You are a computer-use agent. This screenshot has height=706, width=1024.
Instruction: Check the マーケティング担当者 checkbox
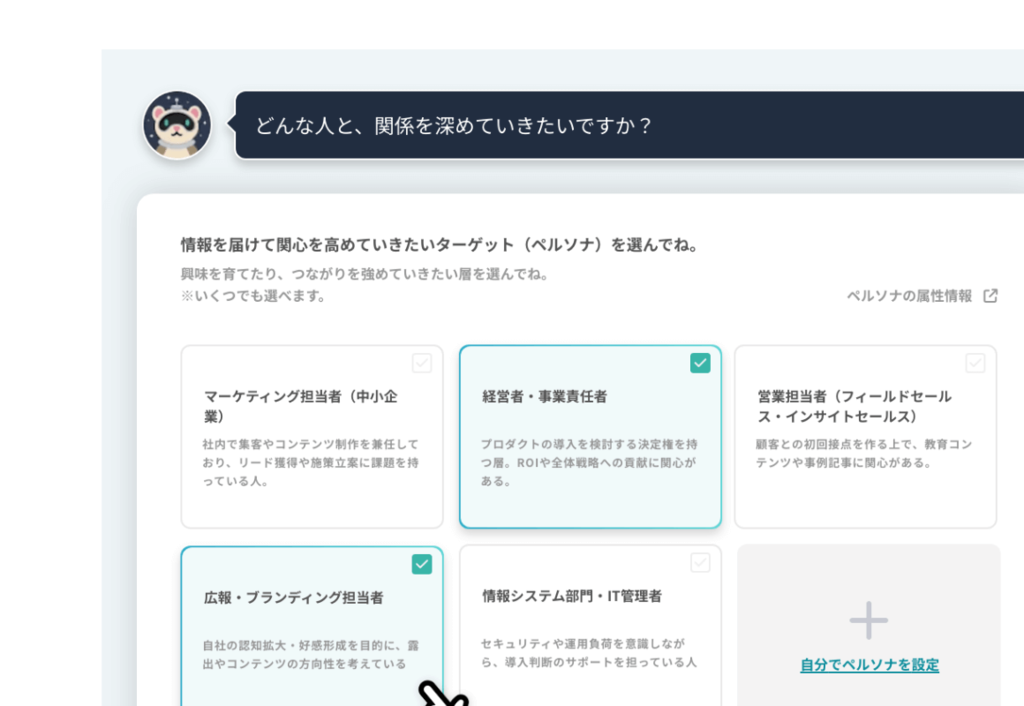coord(422,363)
